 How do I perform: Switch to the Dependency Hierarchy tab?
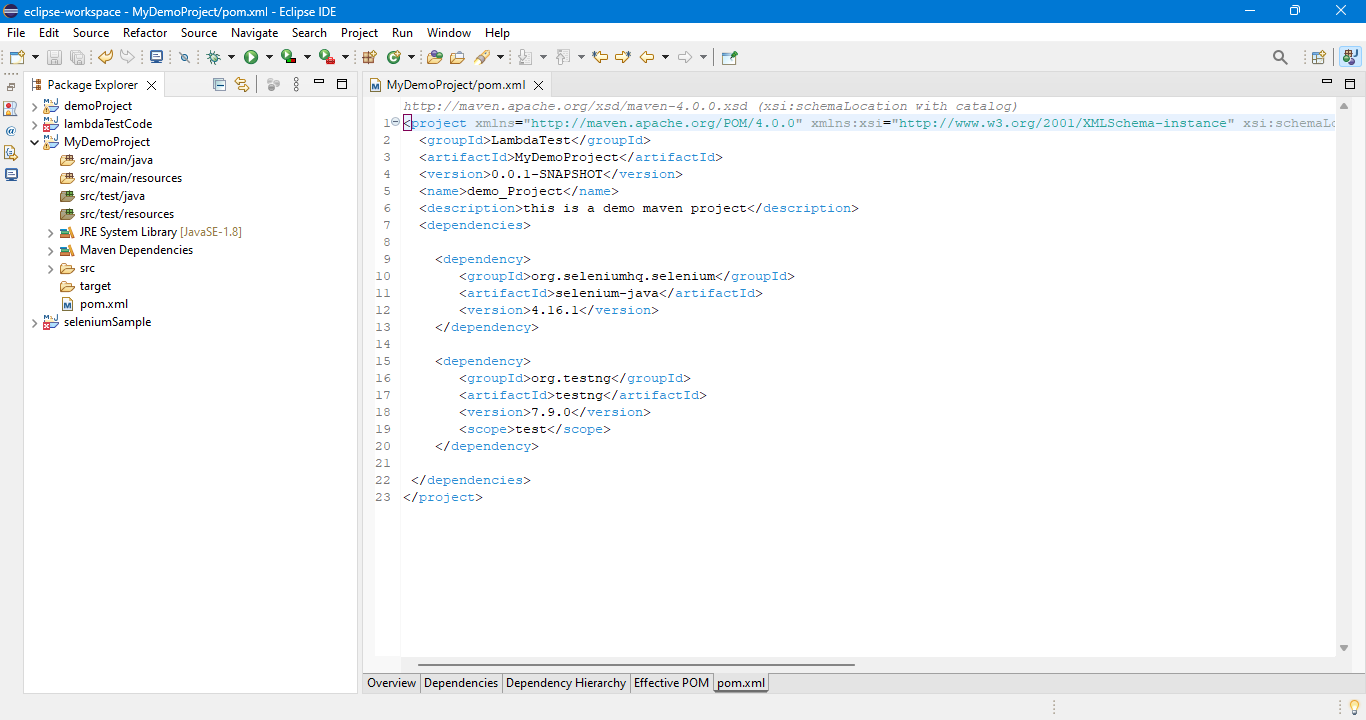(566, 683)
